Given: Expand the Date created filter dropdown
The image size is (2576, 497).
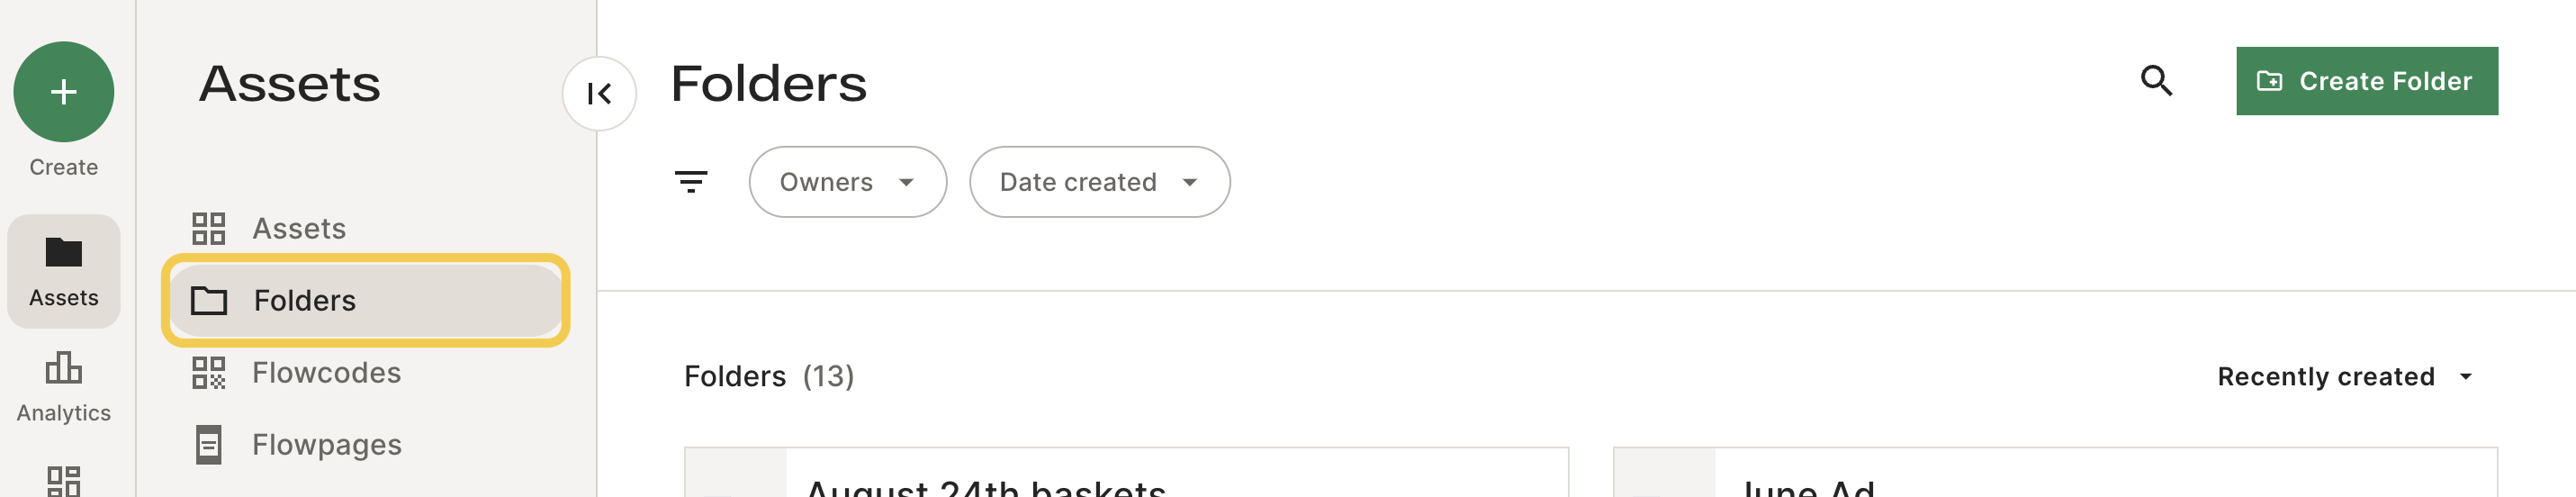Looking at the screenshot, I should 1099,182.
